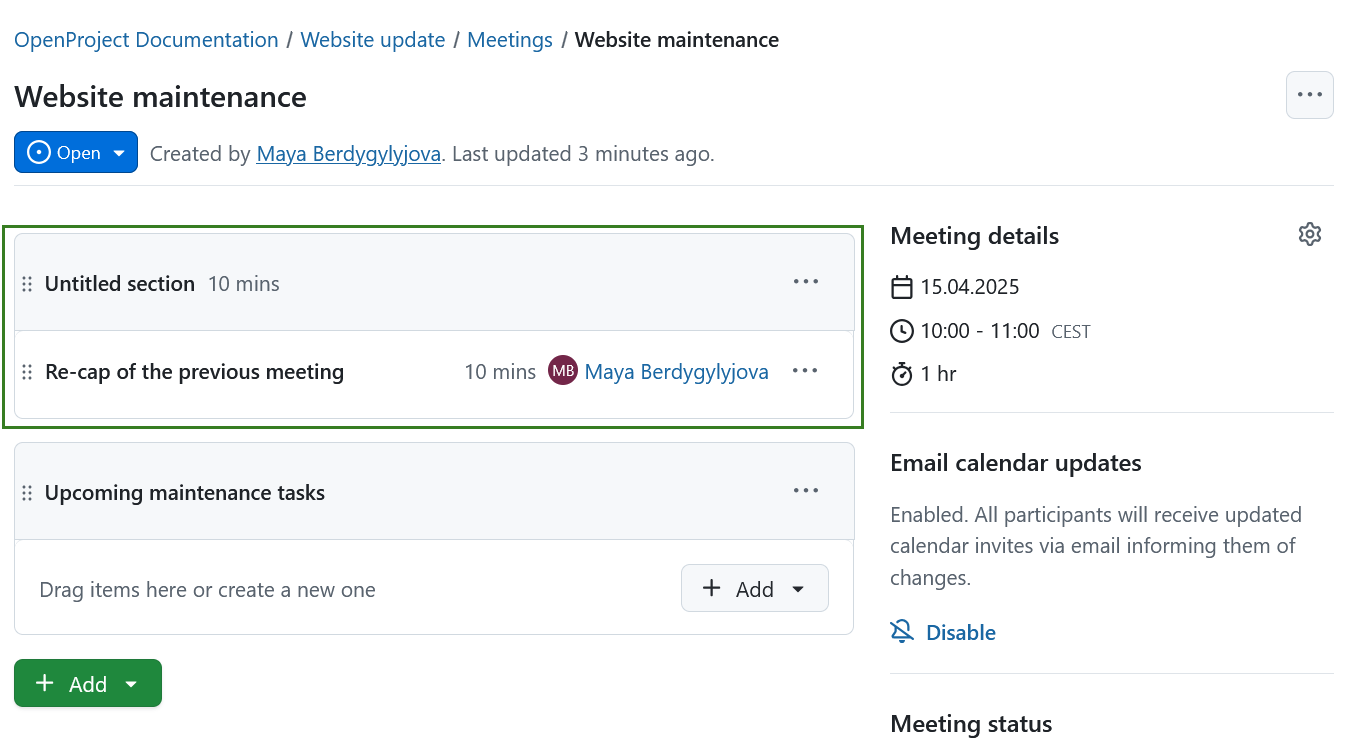
Task: Click the crossed-out bell icon
Action: 902,632
